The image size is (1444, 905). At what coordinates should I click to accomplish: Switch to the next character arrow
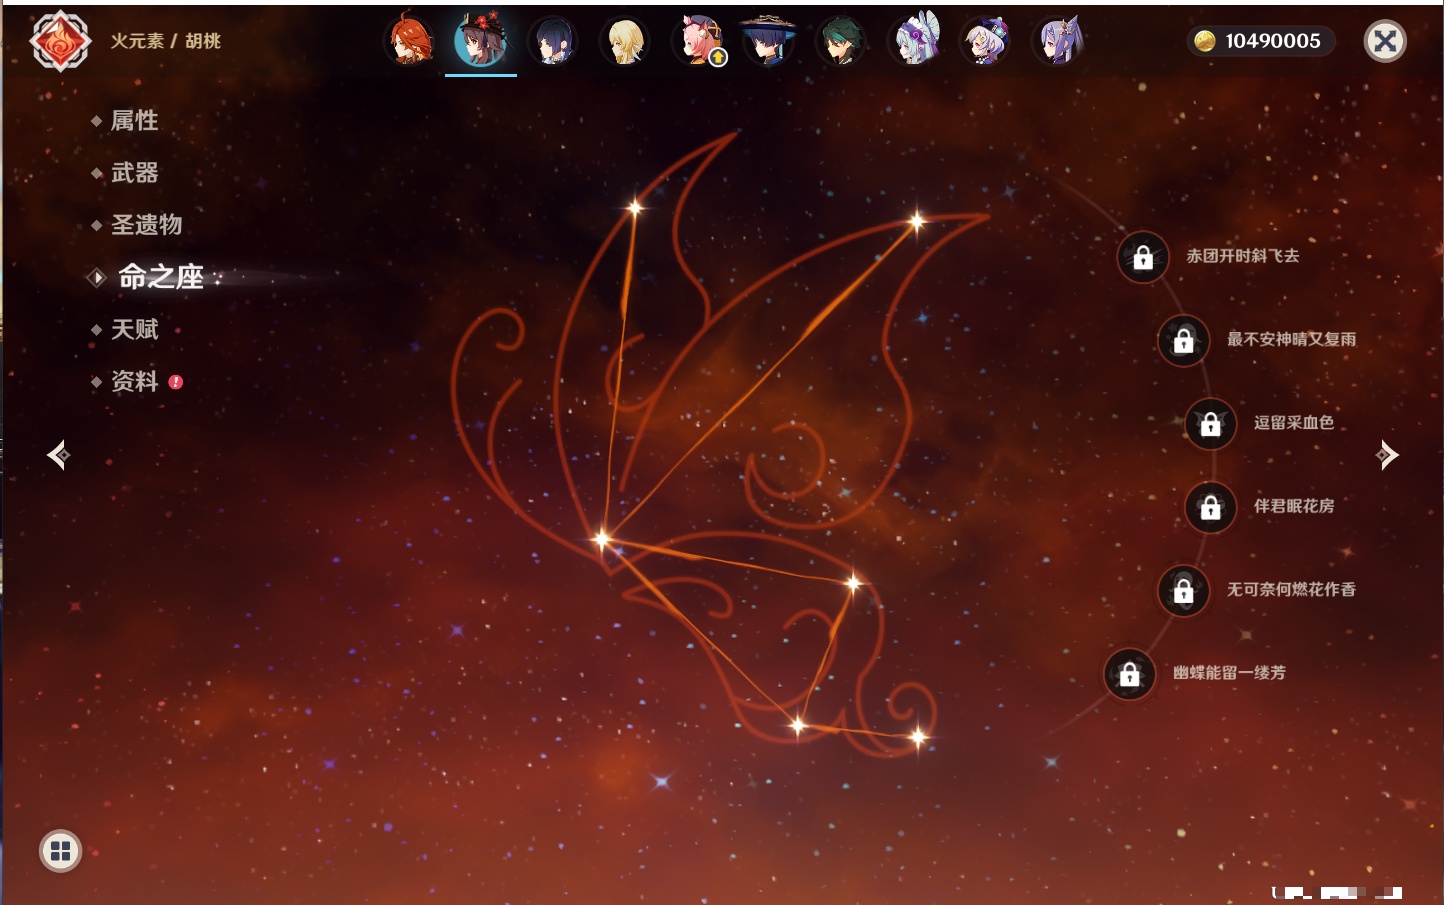1386,455
